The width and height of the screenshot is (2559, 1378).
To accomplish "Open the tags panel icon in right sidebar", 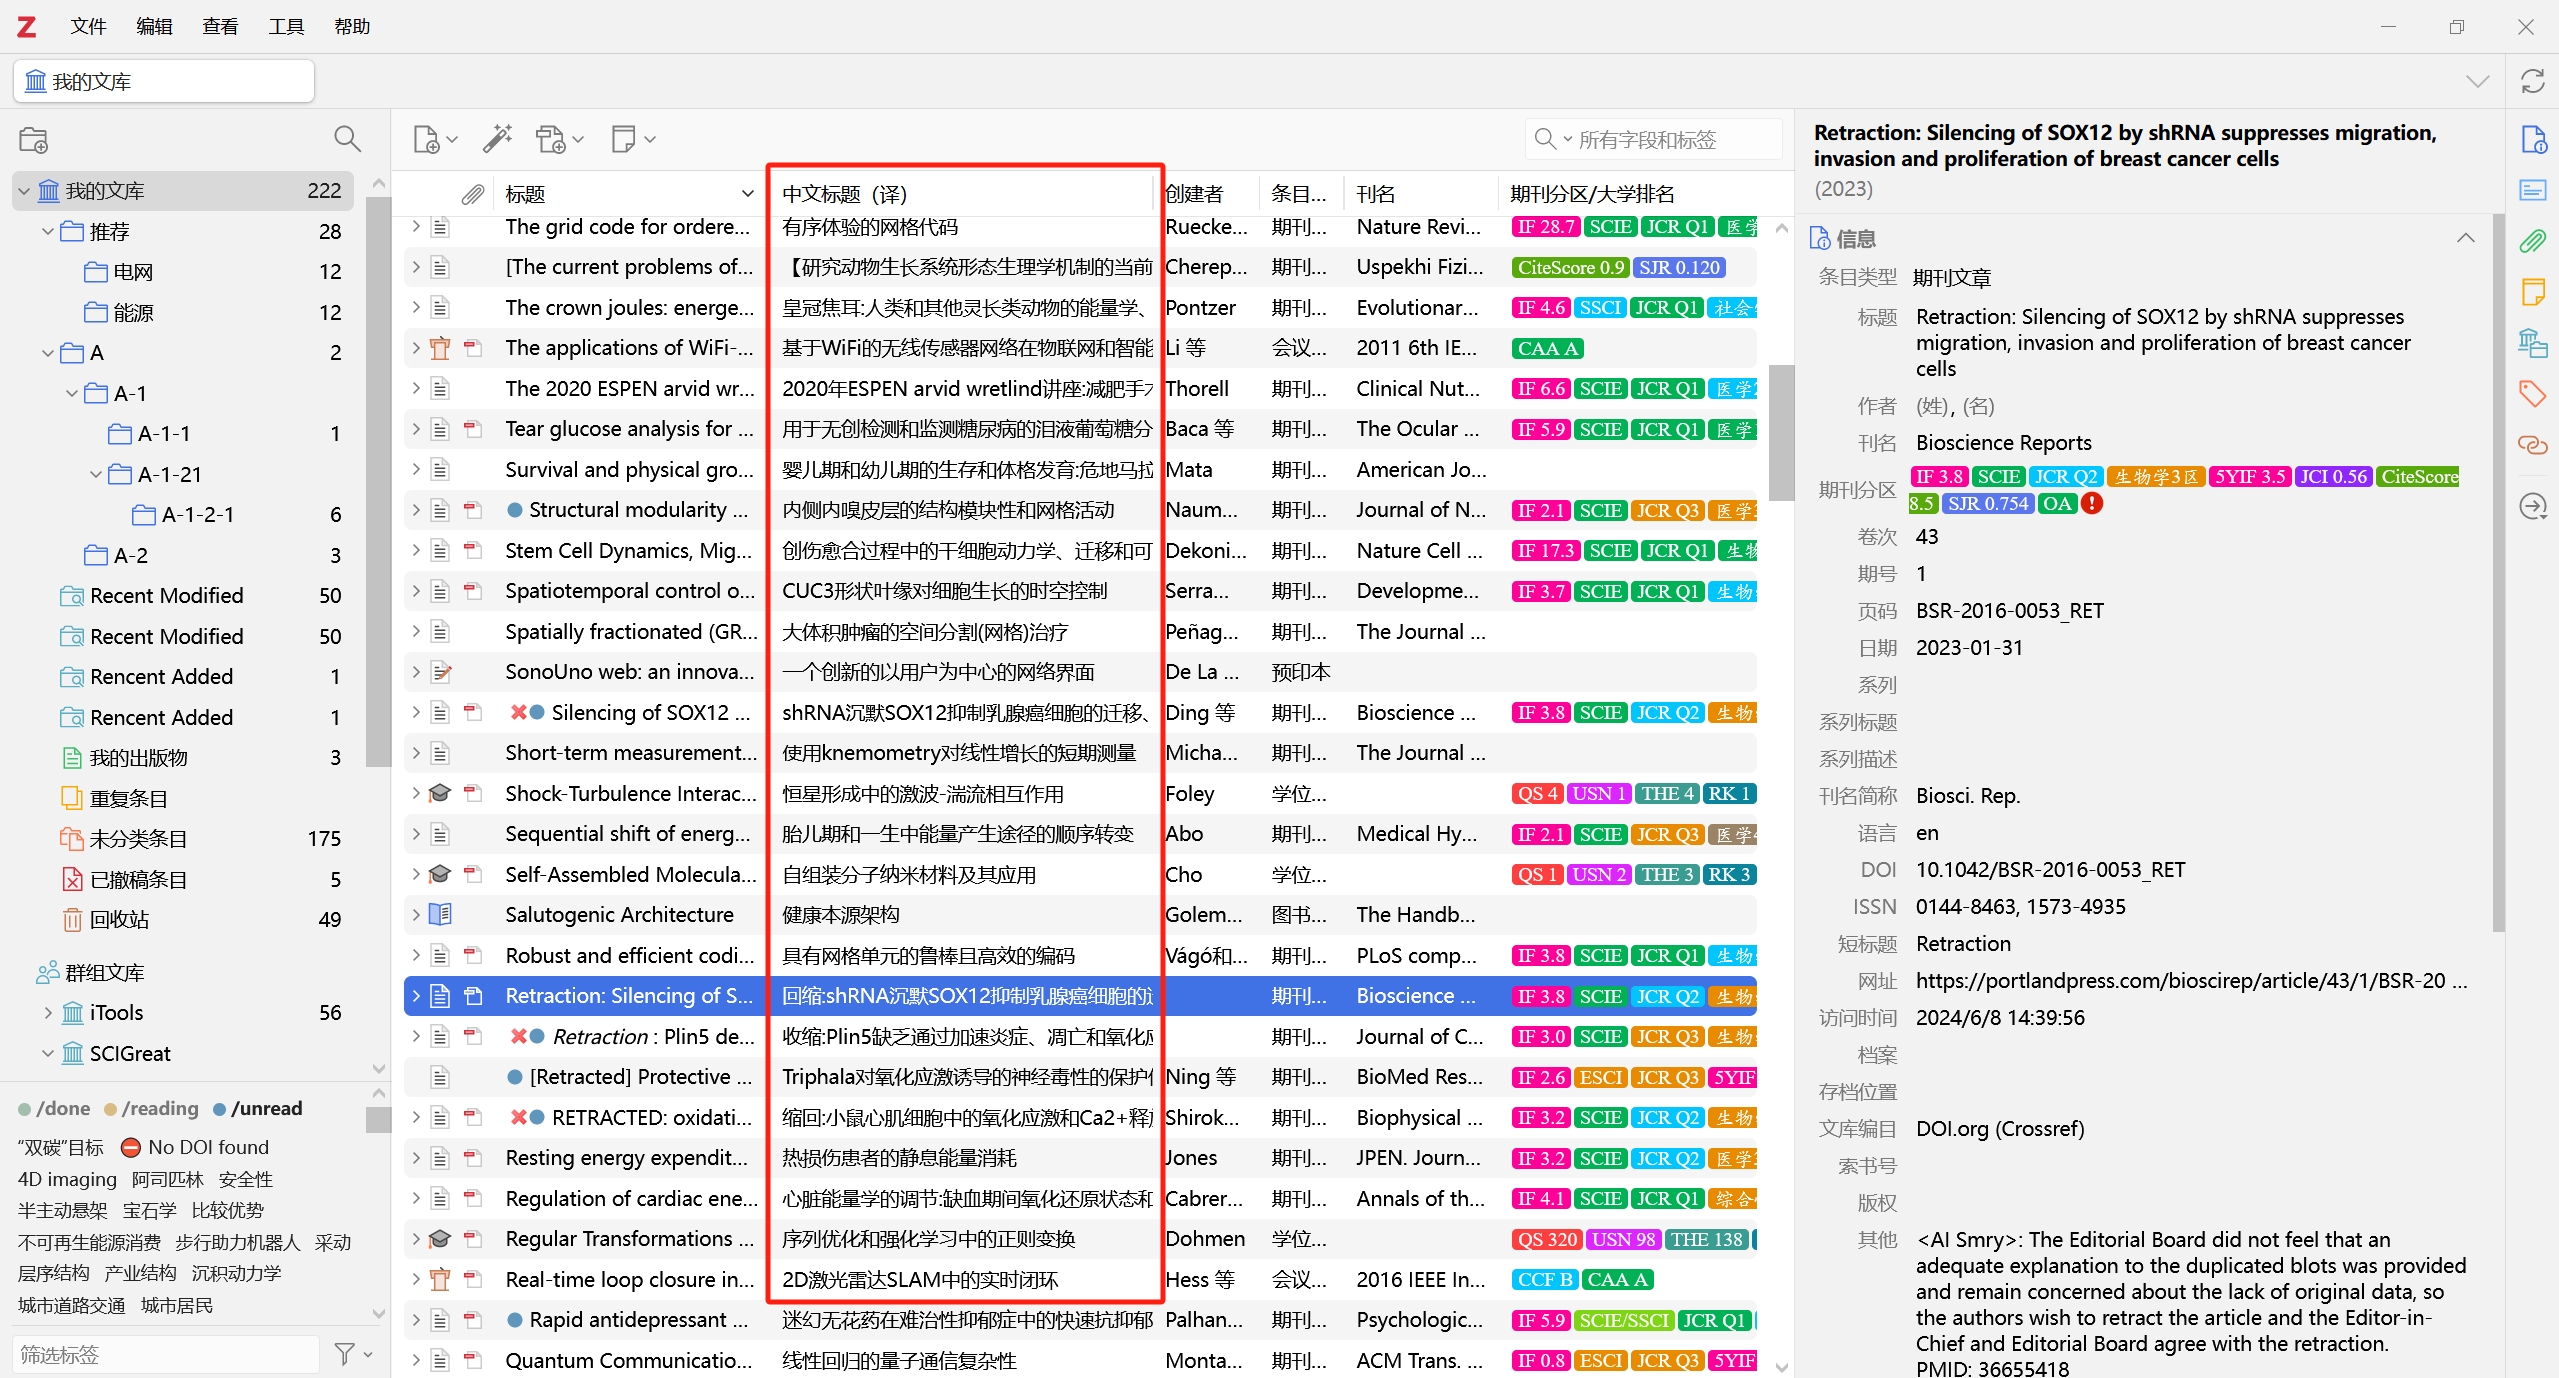I will (2532, 394).
